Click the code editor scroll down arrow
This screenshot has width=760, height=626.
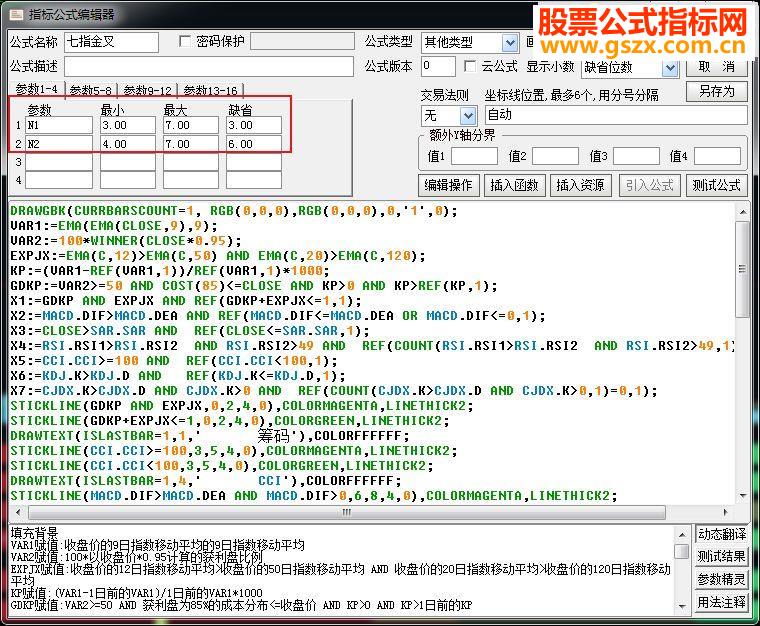tap(742, 496)
